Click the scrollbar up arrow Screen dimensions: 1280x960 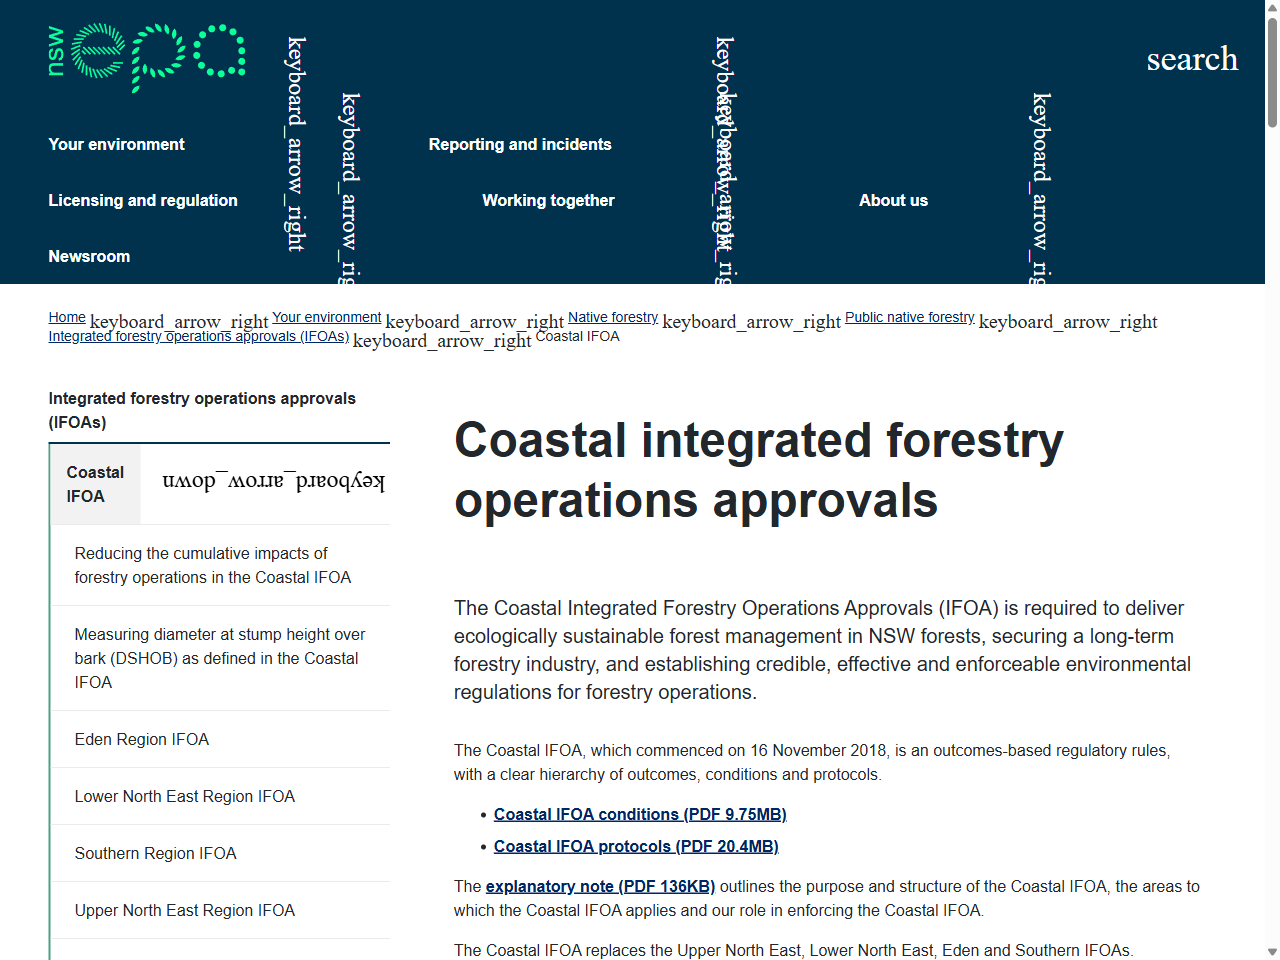click(x=1272, y=8)
